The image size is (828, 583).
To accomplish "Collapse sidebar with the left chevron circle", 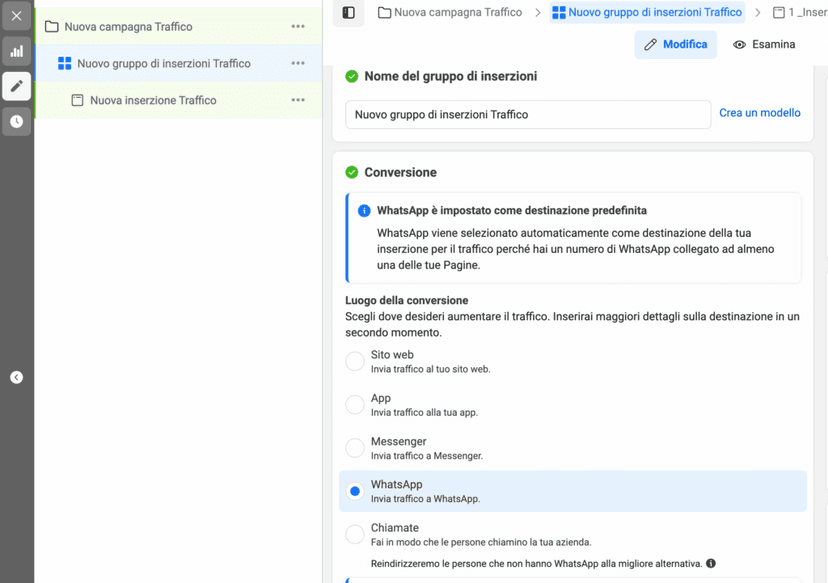I will pos(16,377).
